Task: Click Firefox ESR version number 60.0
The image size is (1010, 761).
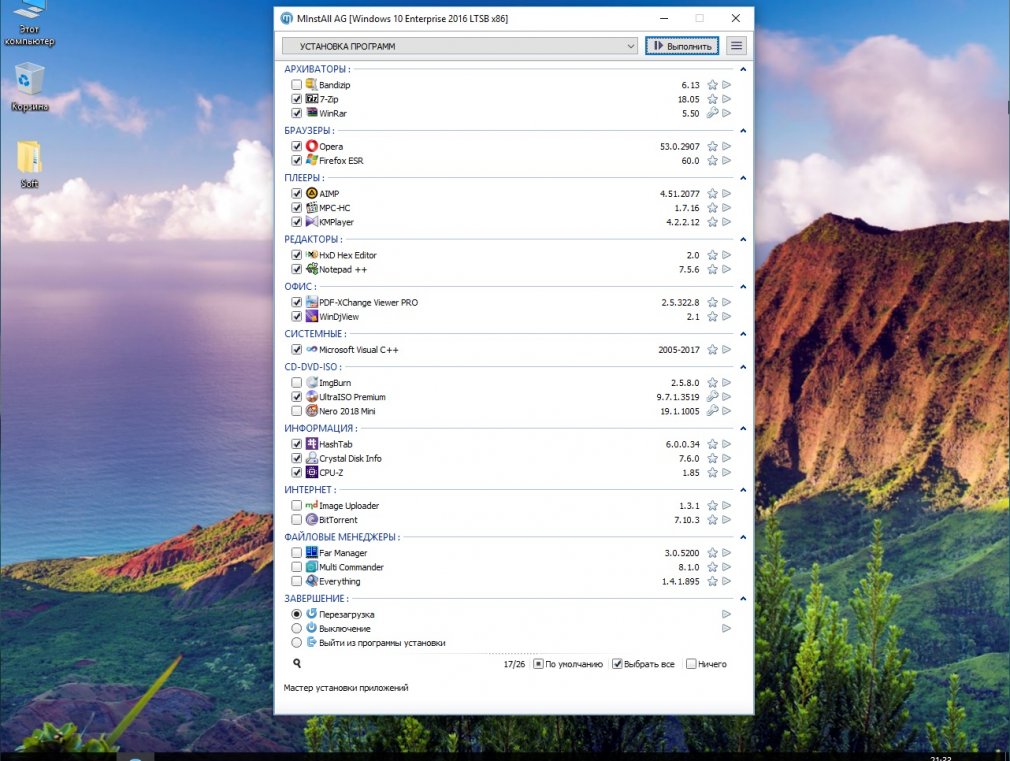Action: (690, 160)
